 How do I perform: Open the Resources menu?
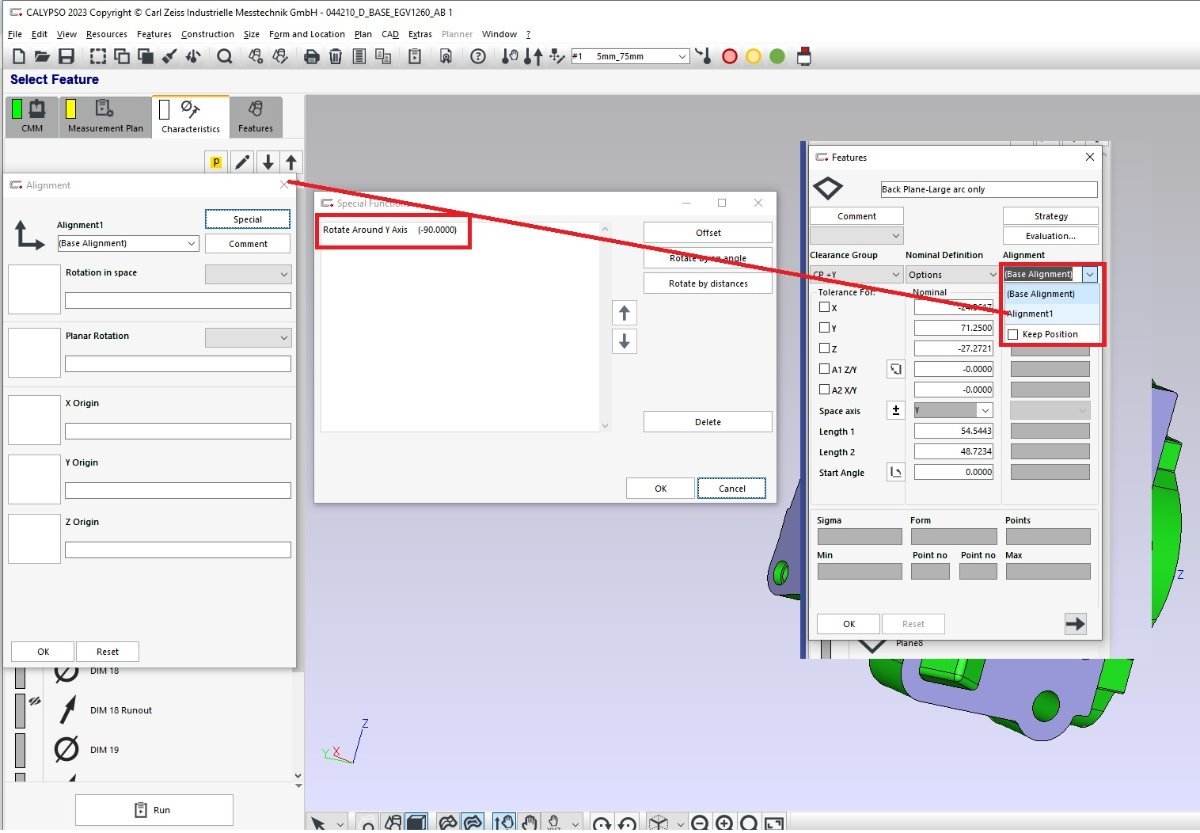pyautogui.click(x=106, y=34)
